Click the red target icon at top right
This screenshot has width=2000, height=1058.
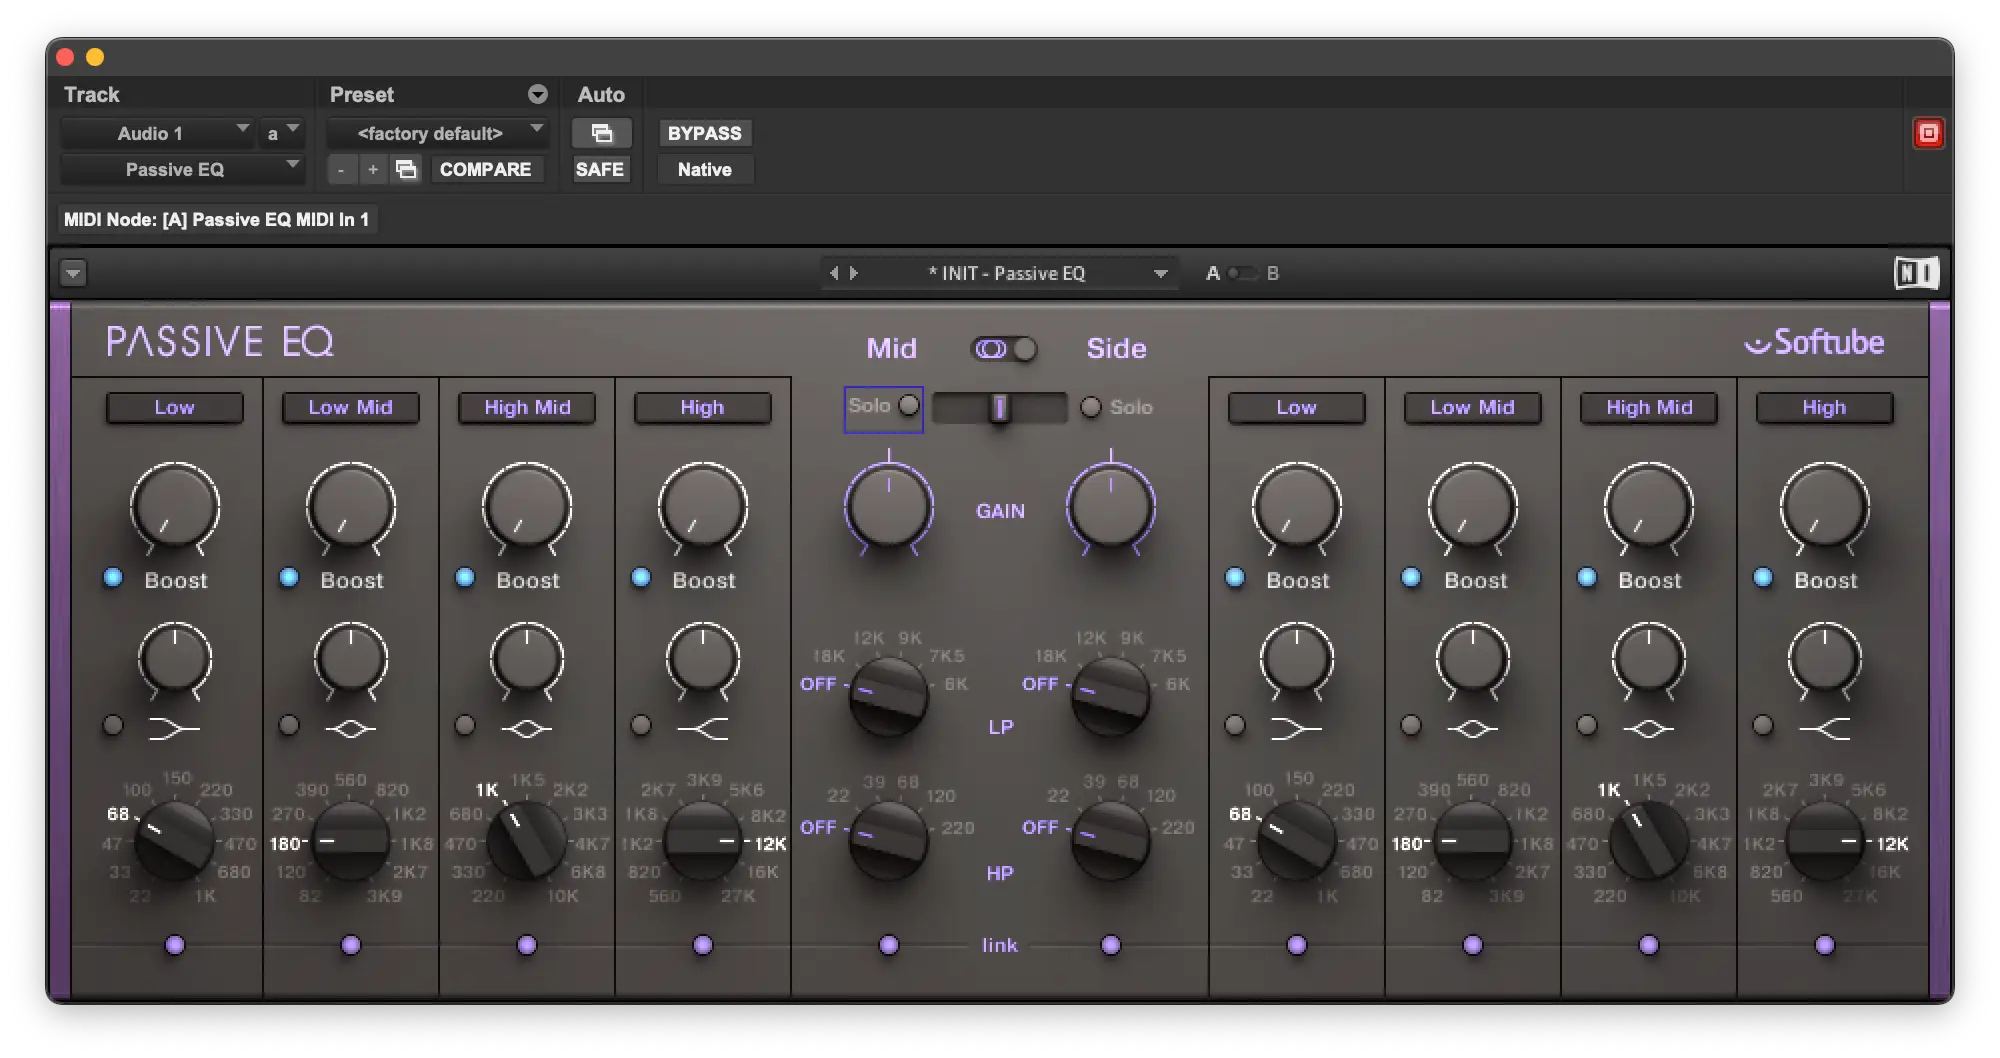point(1928,133)
